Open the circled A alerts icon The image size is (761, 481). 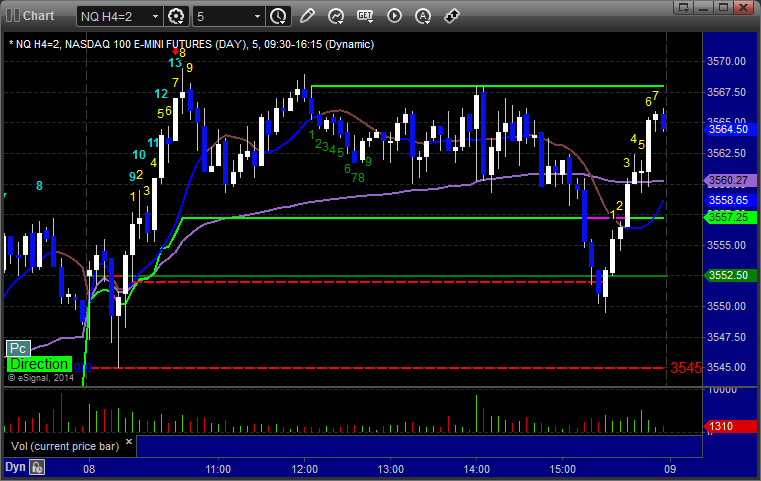click(x=423, y=16)
